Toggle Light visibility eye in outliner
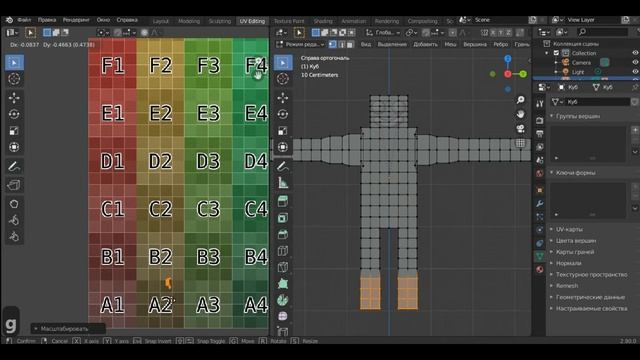 point(635,72)
